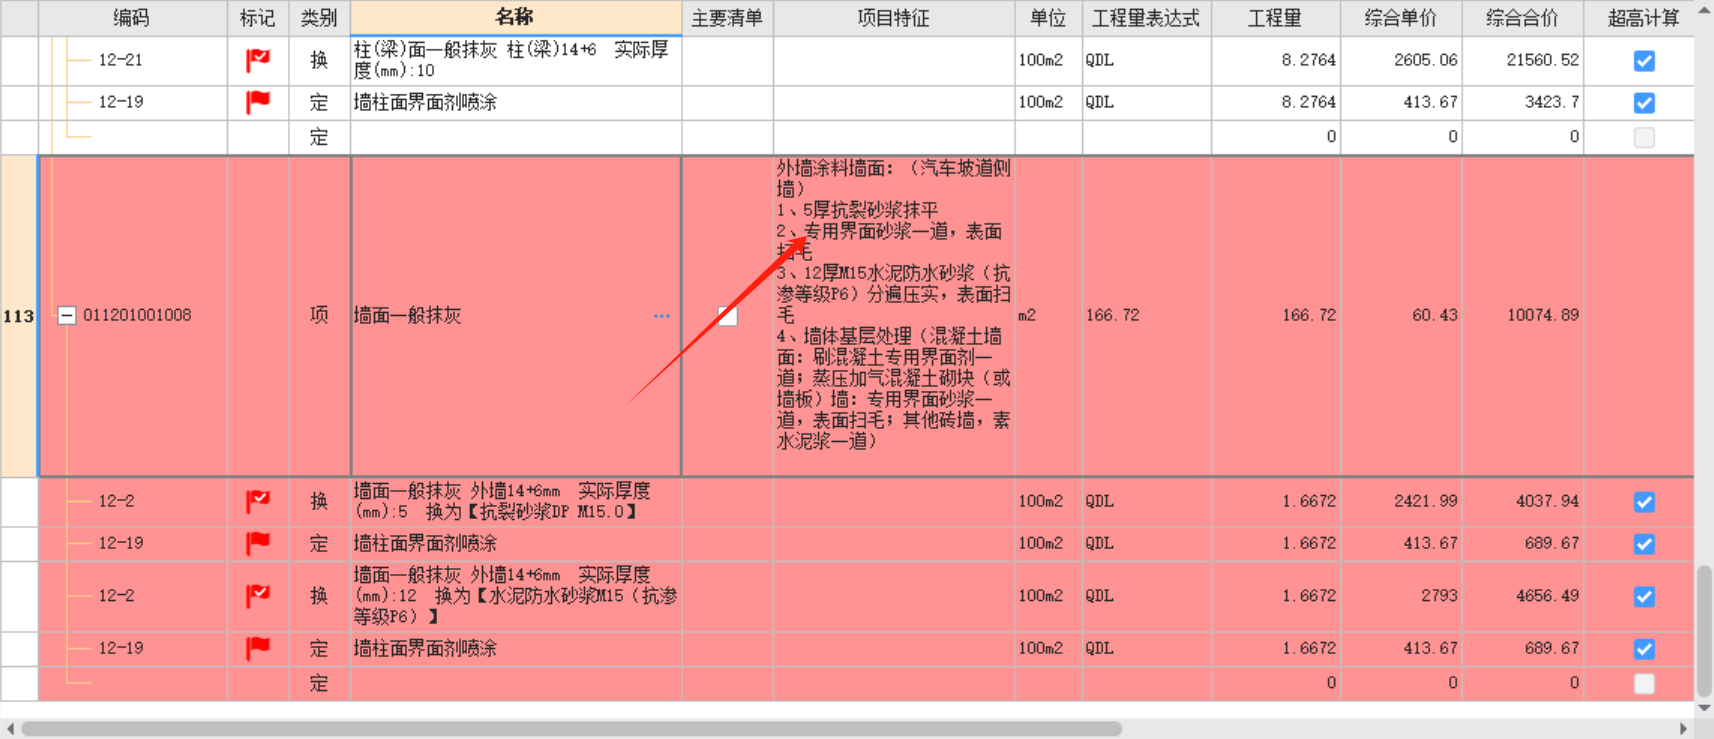Click the 主要清单 column header

(727, 18)
